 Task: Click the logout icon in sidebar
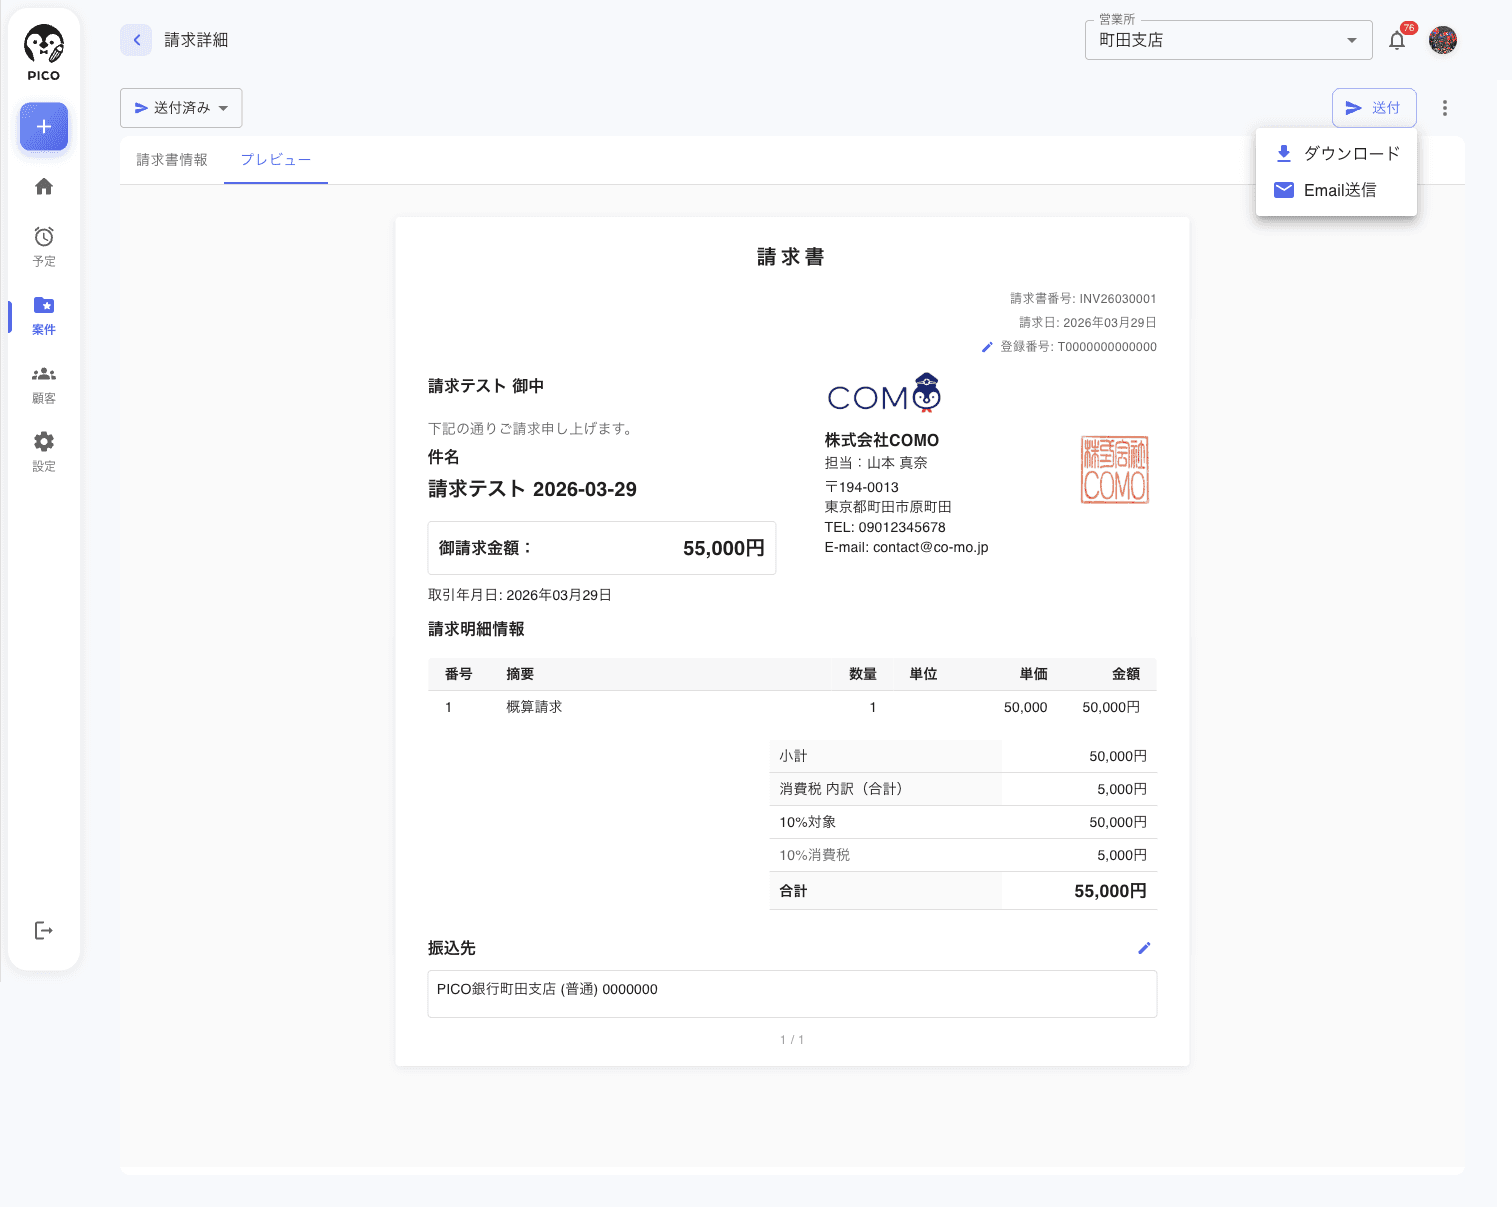pyautogui.click(x=44, y=931)
